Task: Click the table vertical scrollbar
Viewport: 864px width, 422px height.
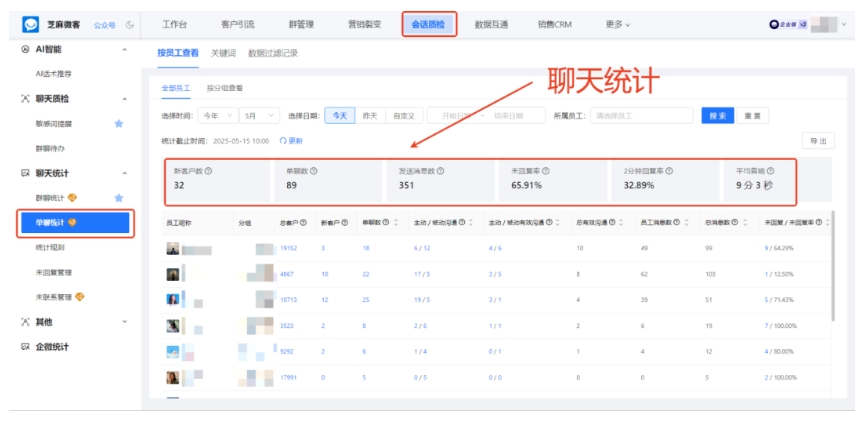Action: click(835, 264)
